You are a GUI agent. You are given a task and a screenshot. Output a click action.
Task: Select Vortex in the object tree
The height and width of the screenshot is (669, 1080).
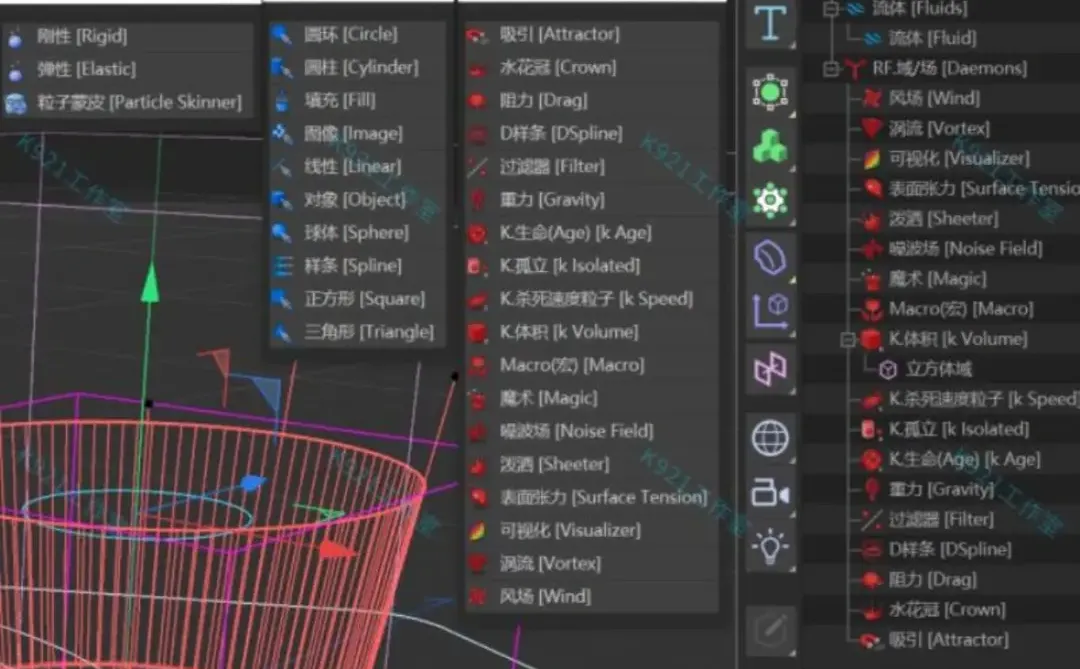938,128
